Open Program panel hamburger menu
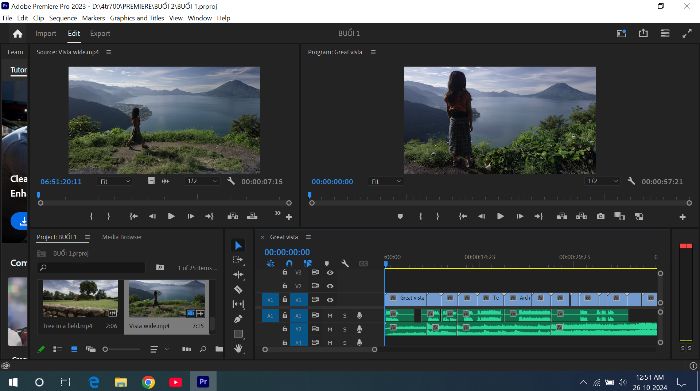The height and width of the screenshot is (391, 700). pyautogui.click(x=373, y=52)
